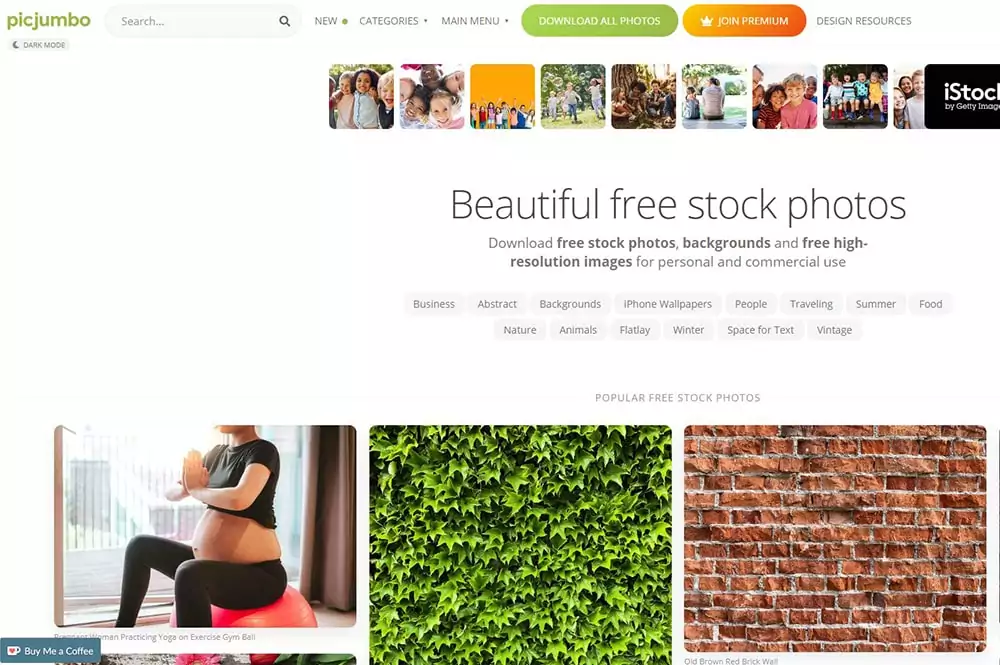This screenshot has height=665, width=1000.
Task: Click the crown icon on Join Premium
Action: point(706,21)
